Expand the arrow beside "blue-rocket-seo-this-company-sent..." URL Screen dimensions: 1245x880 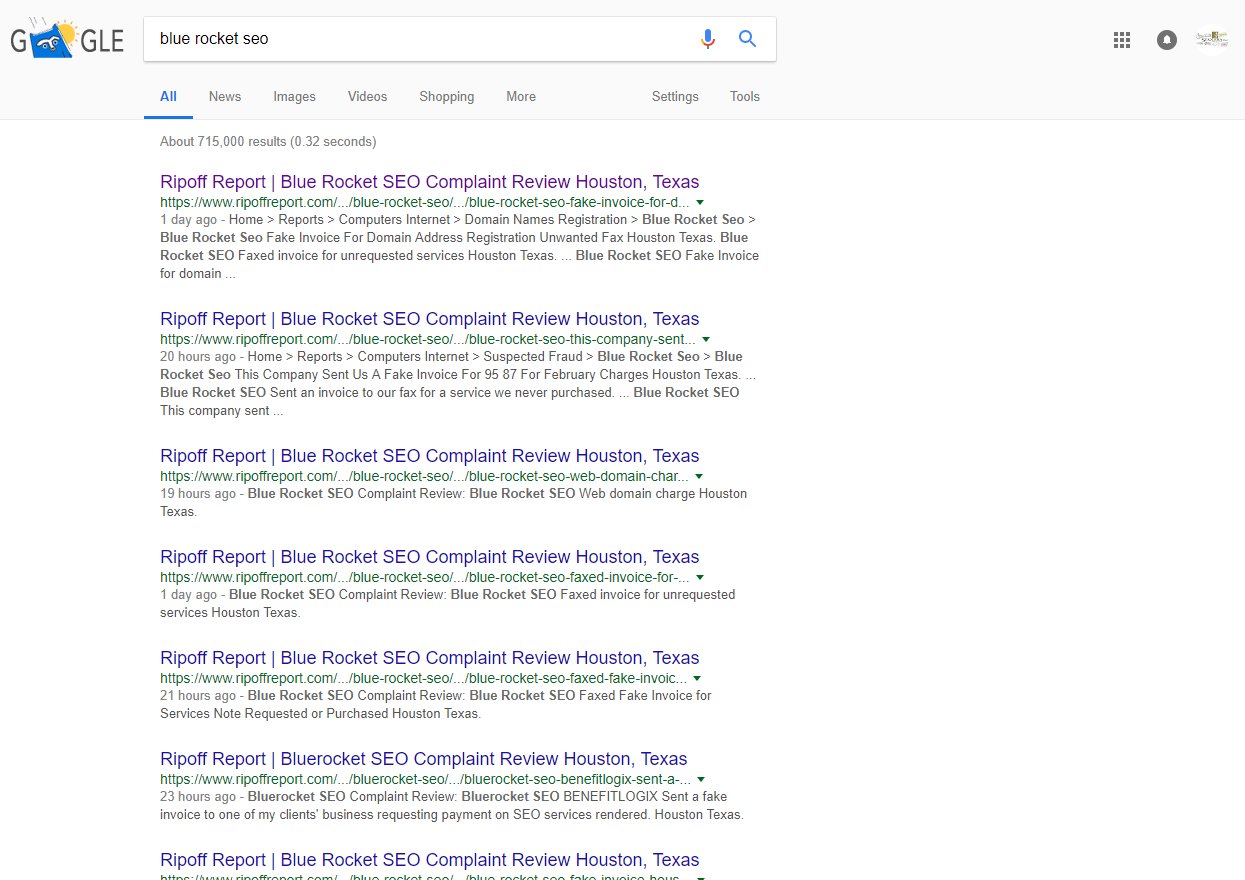(706, 339)
